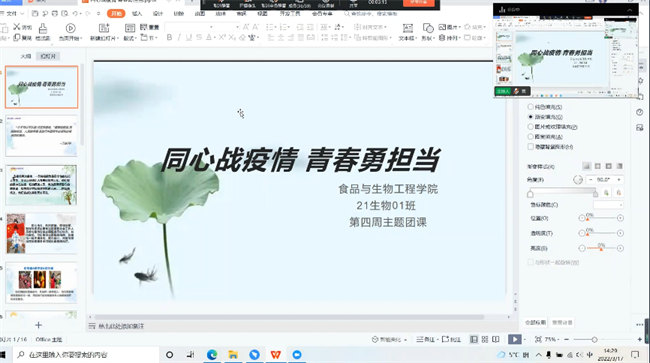
Task: Expand the New Slide dropdown arrow
Action: [118, 38]
